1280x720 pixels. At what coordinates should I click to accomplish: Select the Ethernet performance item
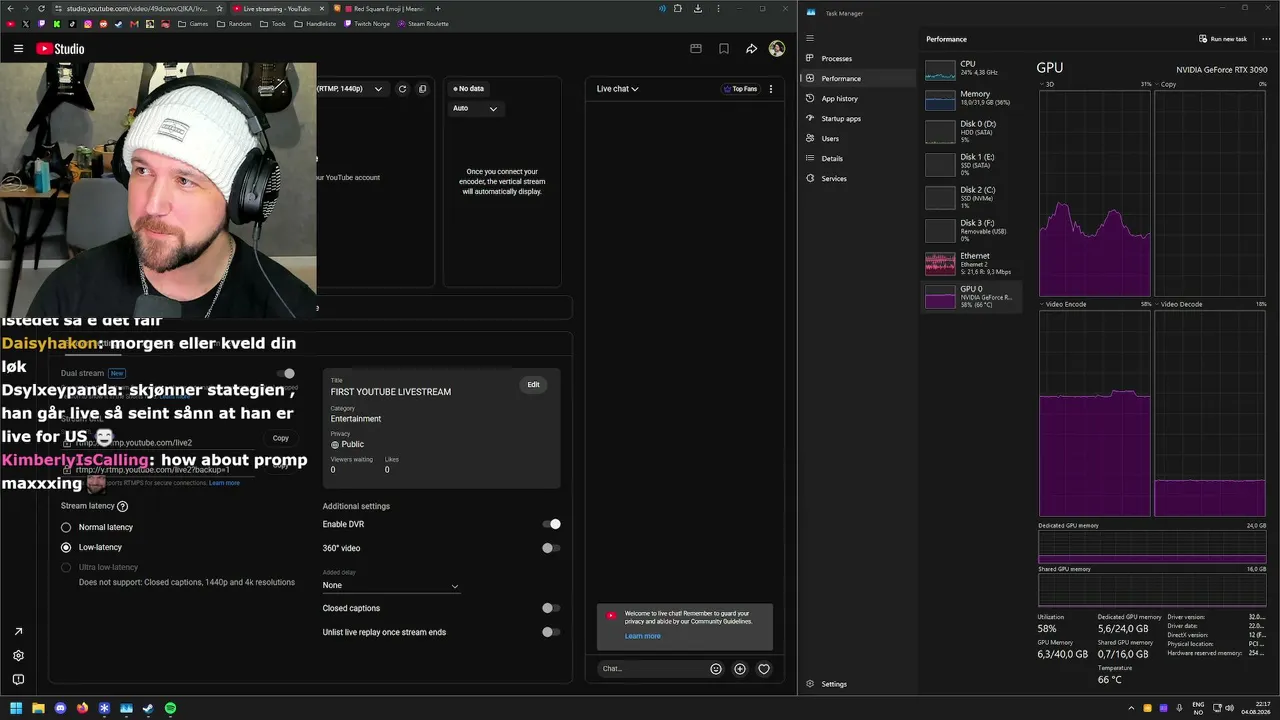tap(970, 263)
